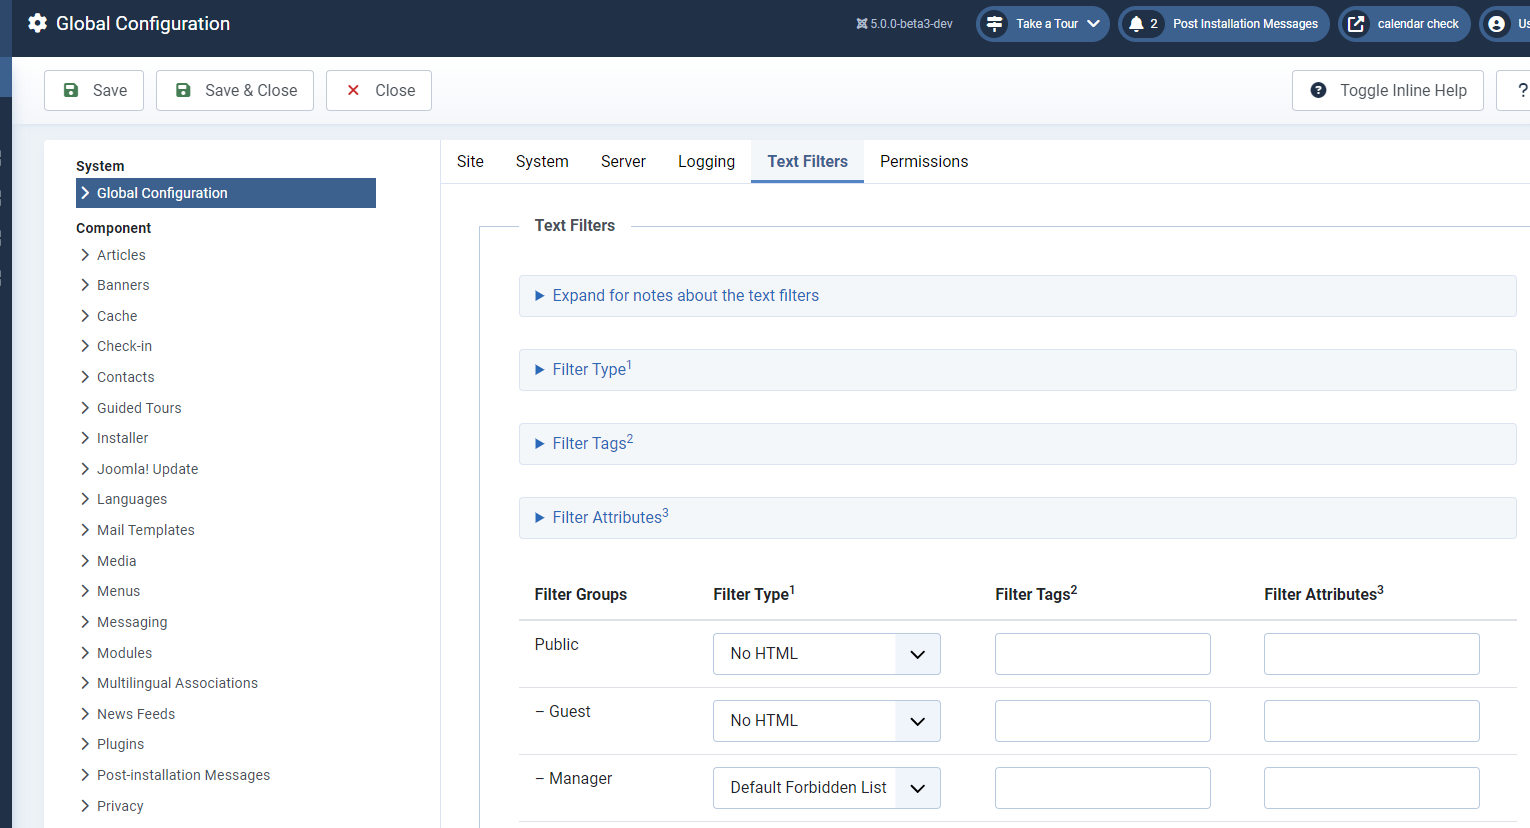
Task: Open the Joomla! Update component settings
Action: pos(147,469)
